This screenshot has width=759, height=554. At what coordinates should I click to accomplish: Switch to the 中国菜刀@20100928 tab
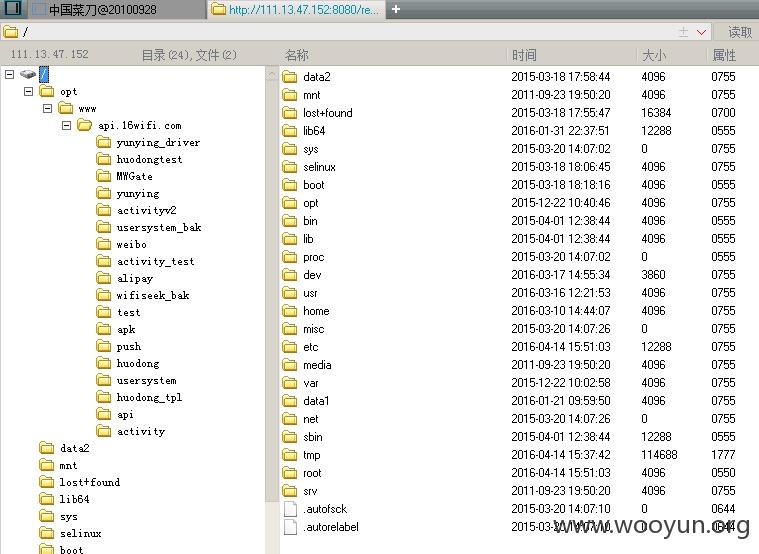coord(119,10)
